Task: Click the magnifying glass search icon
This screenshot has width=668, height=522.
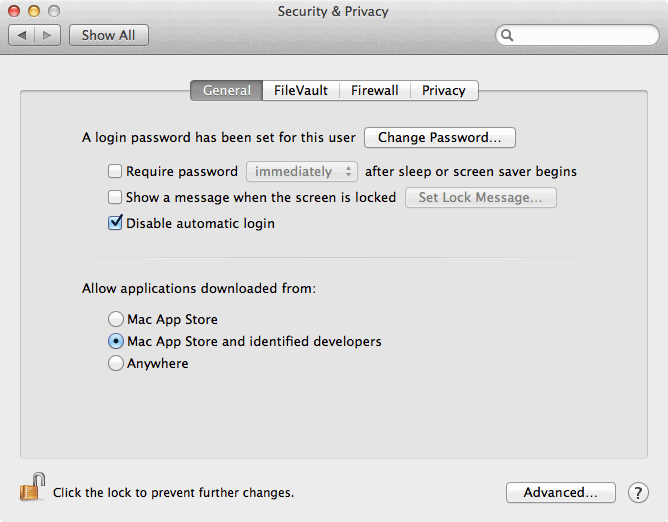Action: click(x=507, y=35)
